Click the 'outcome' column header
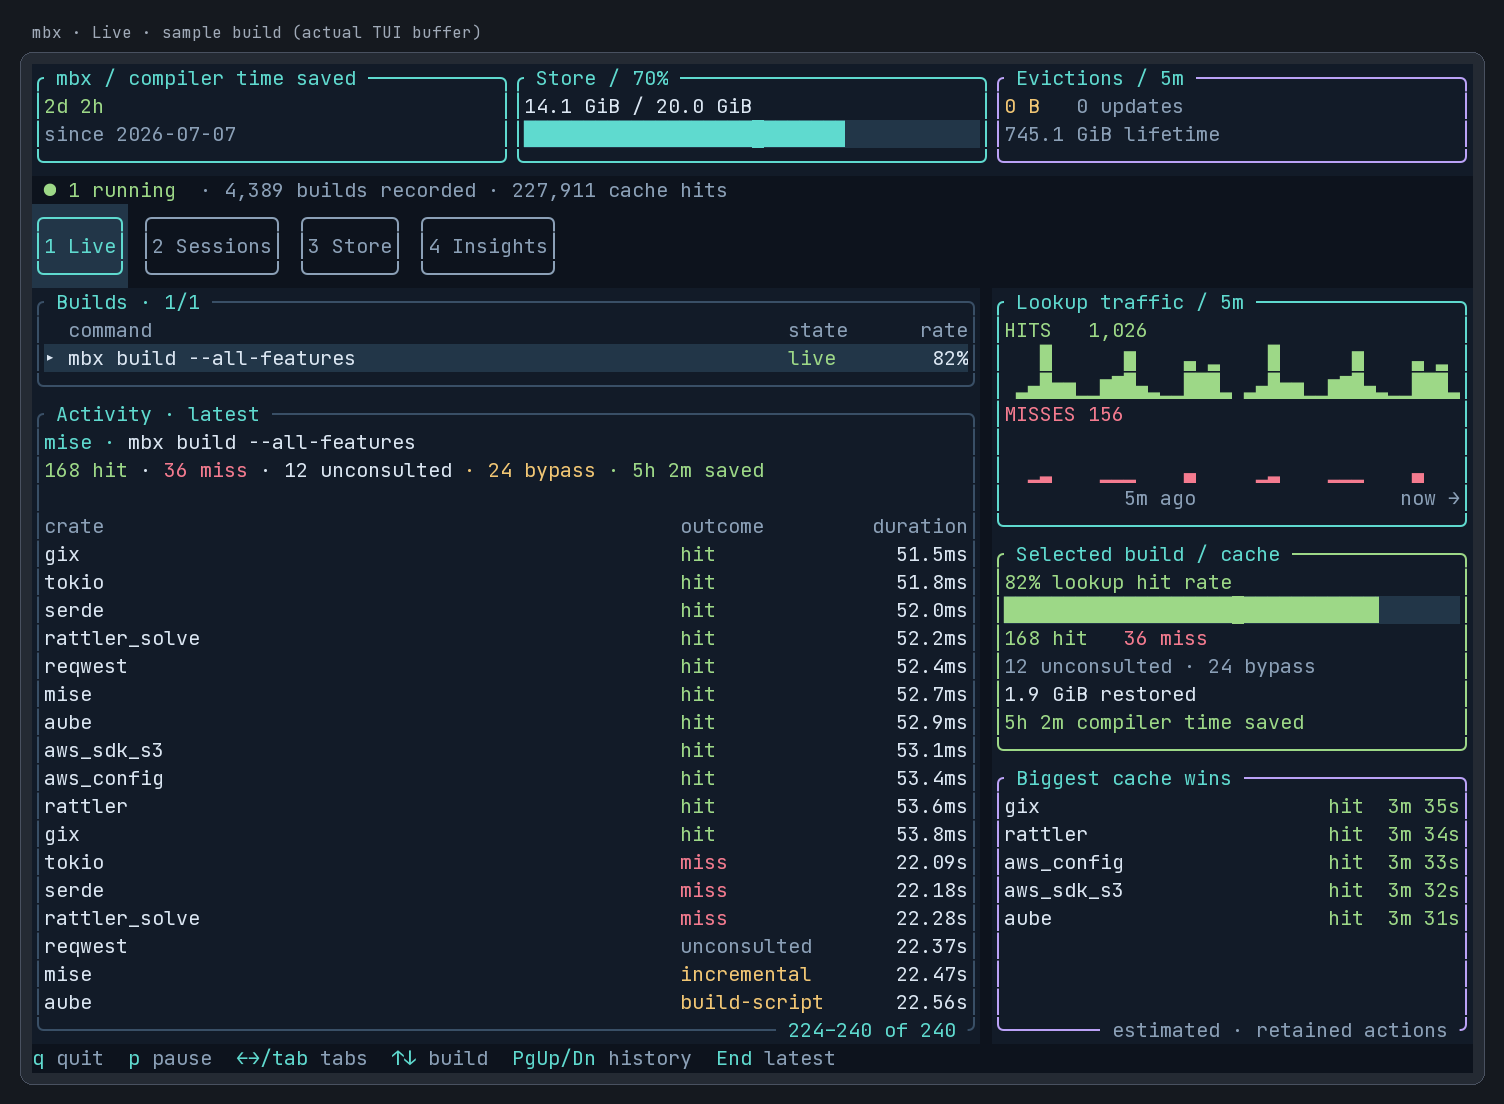Screen dimensions: 1504x1104 pyautogui.click(x=722, y=526)
